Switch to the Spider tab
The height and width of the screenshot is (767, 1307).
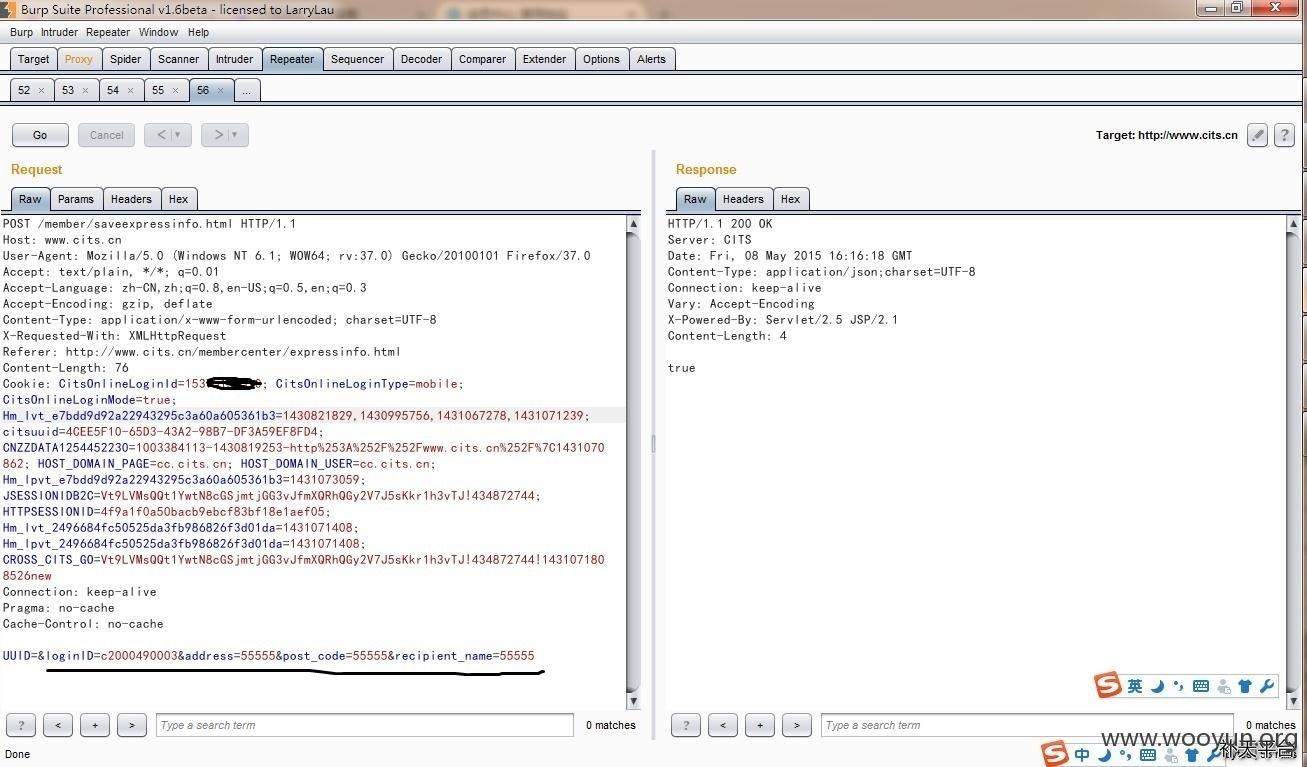pos(125,59)
